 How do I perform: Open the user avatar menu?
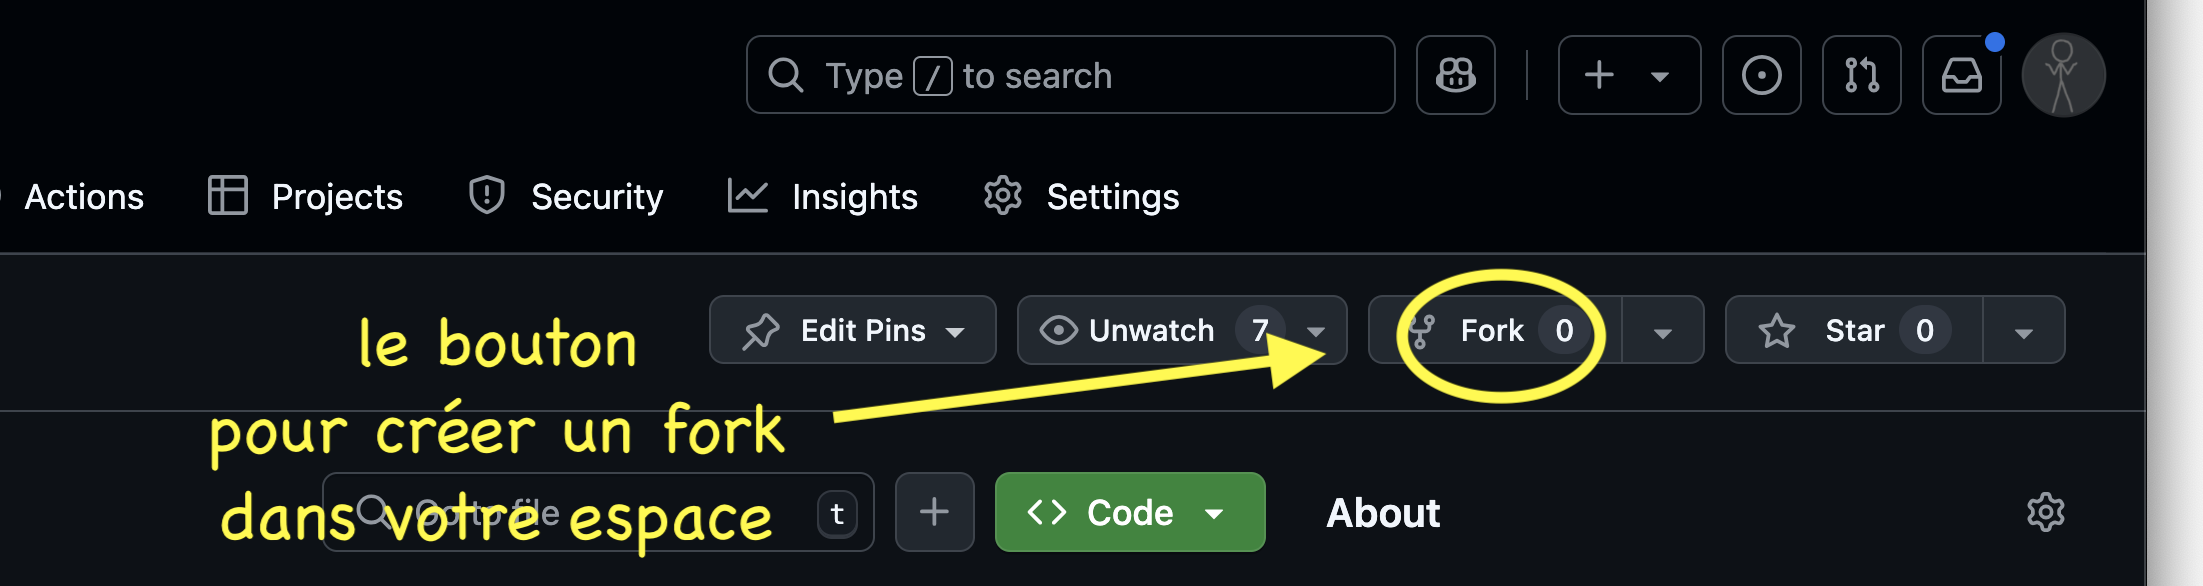click(2063, 75)
